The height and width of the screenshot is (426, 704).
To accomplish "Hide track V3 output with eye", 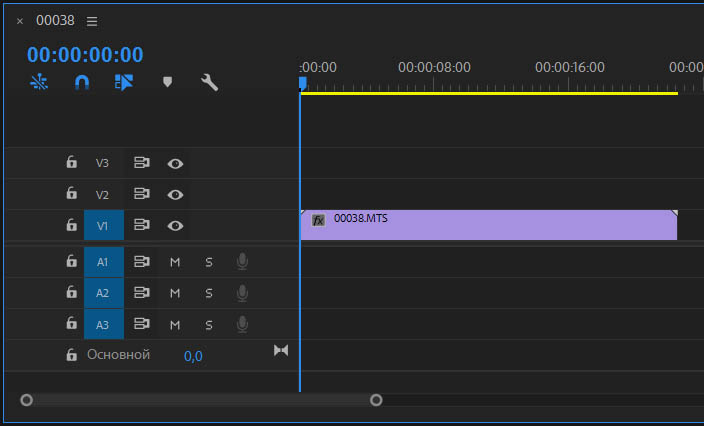I will [x=175, y=164].
